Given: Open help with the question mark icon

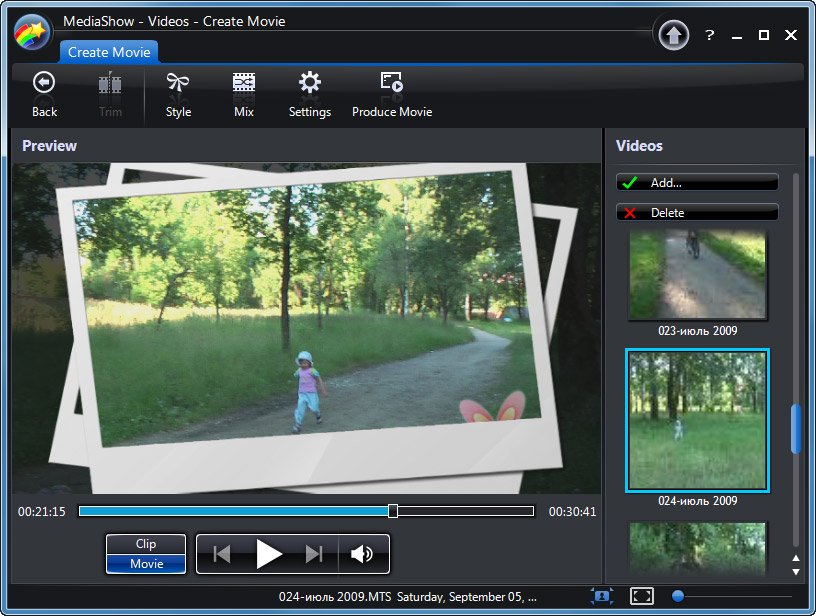Looking at the screenshot, I should [709, 35].
